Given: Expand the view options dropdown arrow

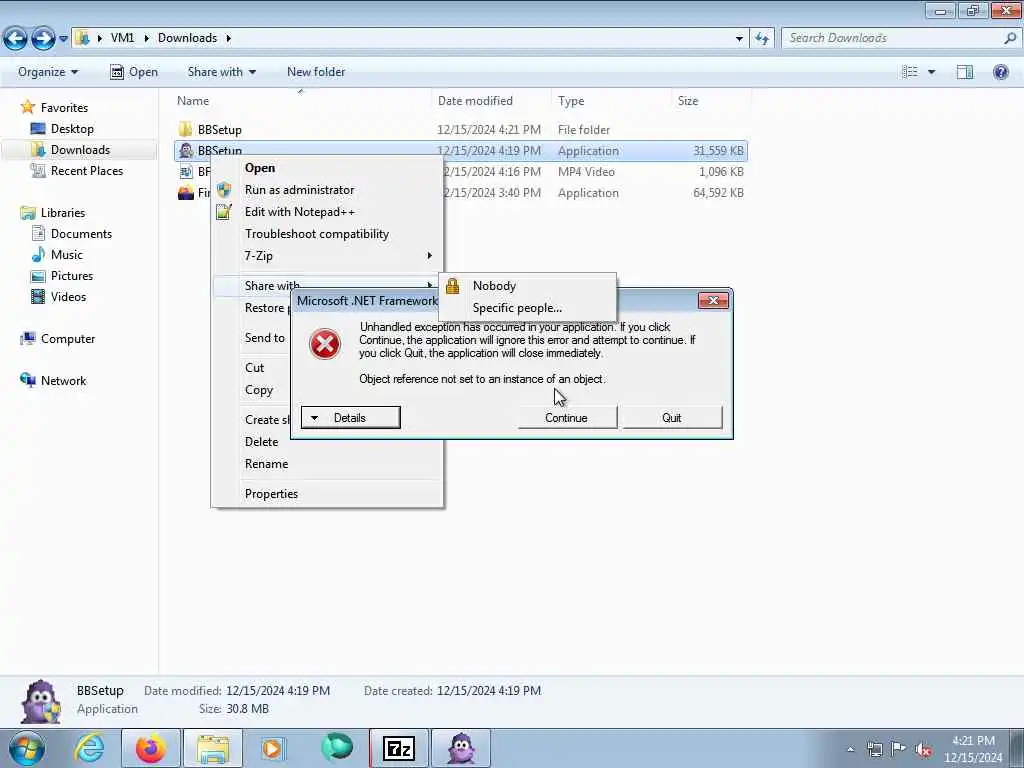Looking at the screenshot, I should [x=931, y=72].
